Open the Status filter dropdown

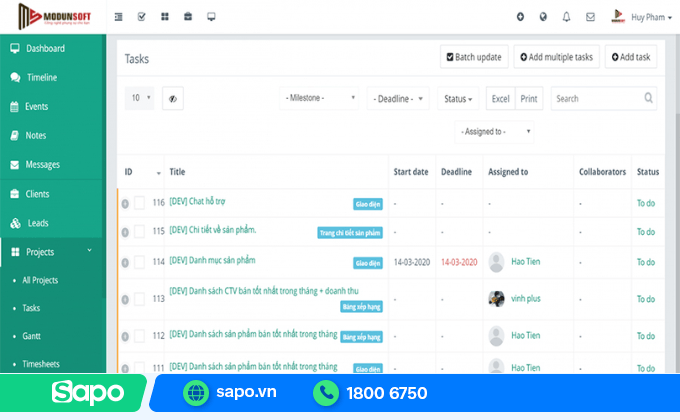tap(458, 98)
